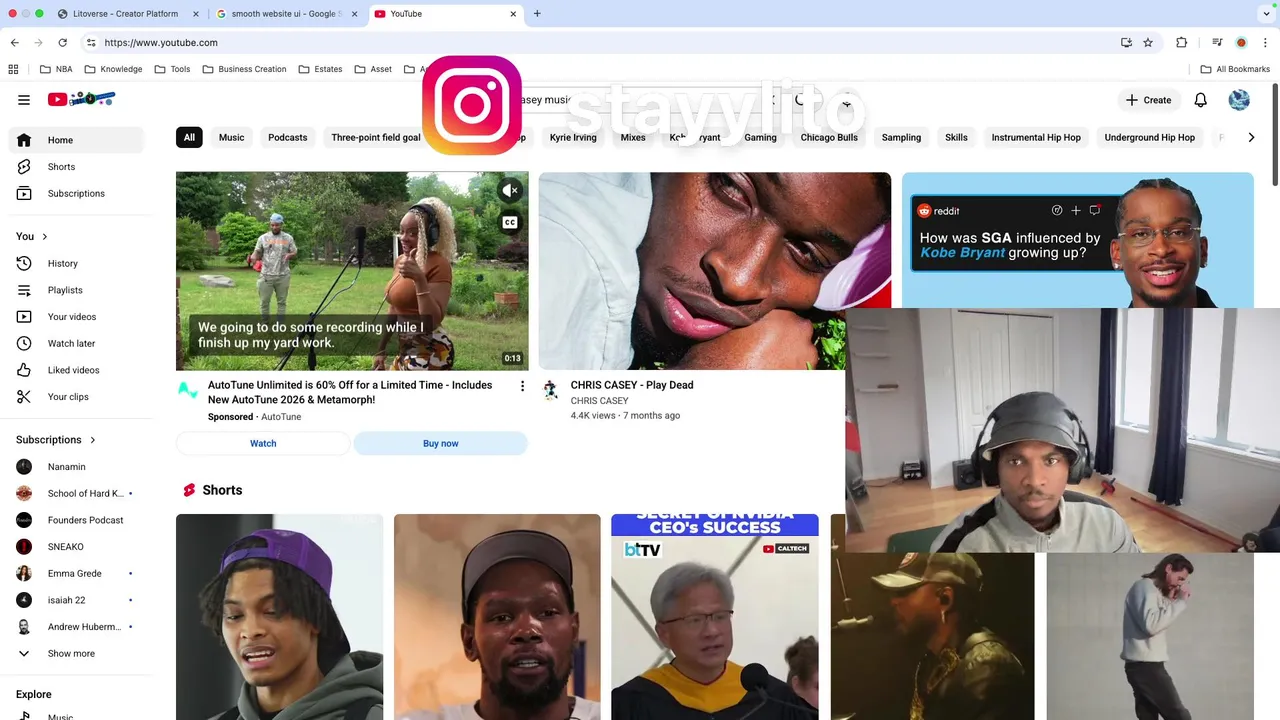Open AutoTune ad more options menu
The height and width of the screenshot is (720, 1280).
click(522, 386)
